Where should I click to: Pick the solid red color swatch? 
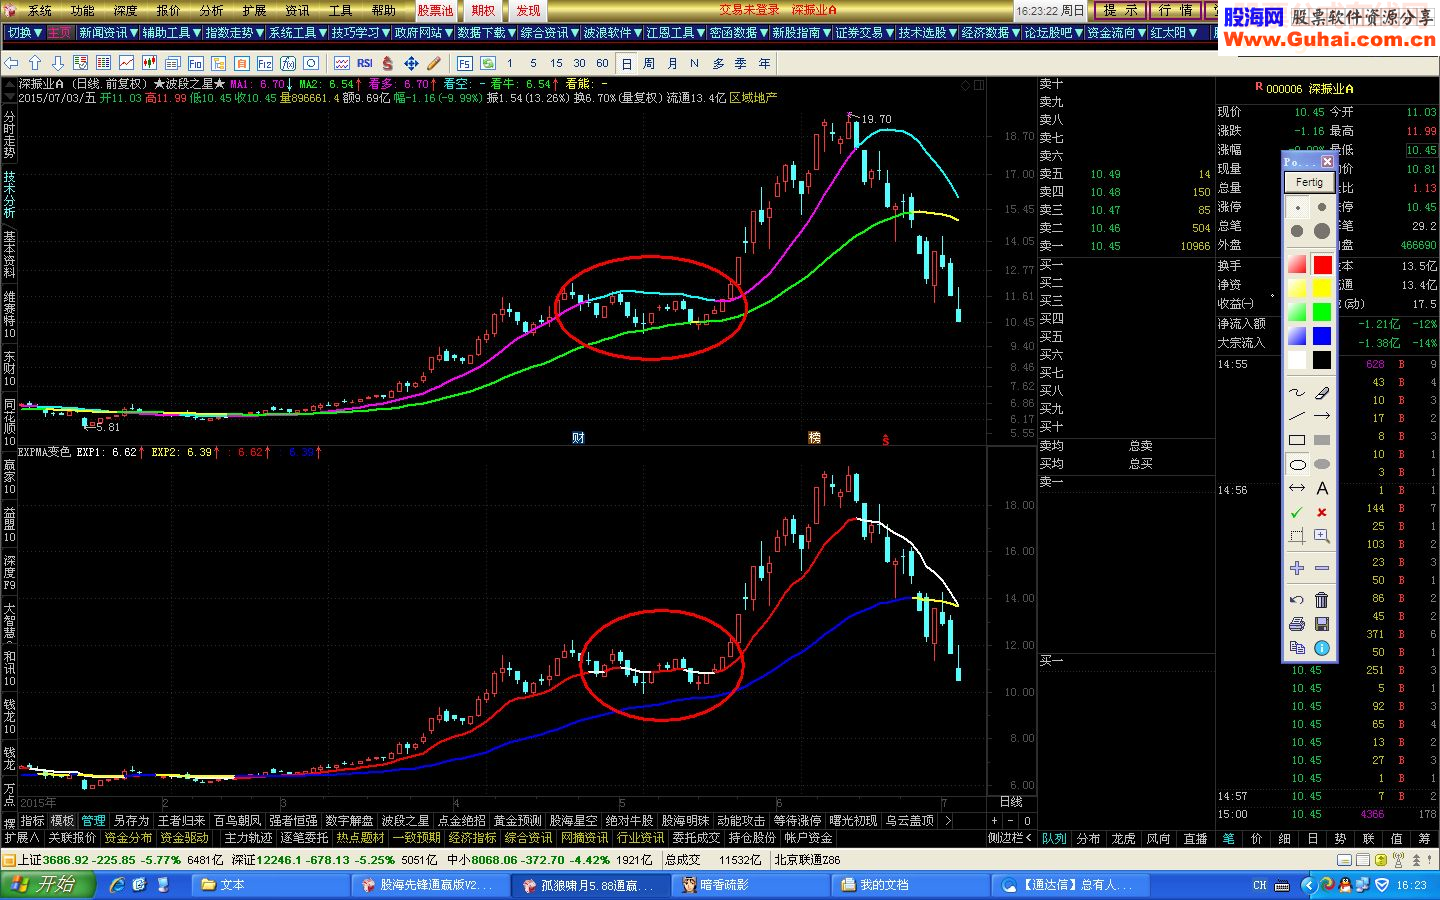coord(1322,264)
